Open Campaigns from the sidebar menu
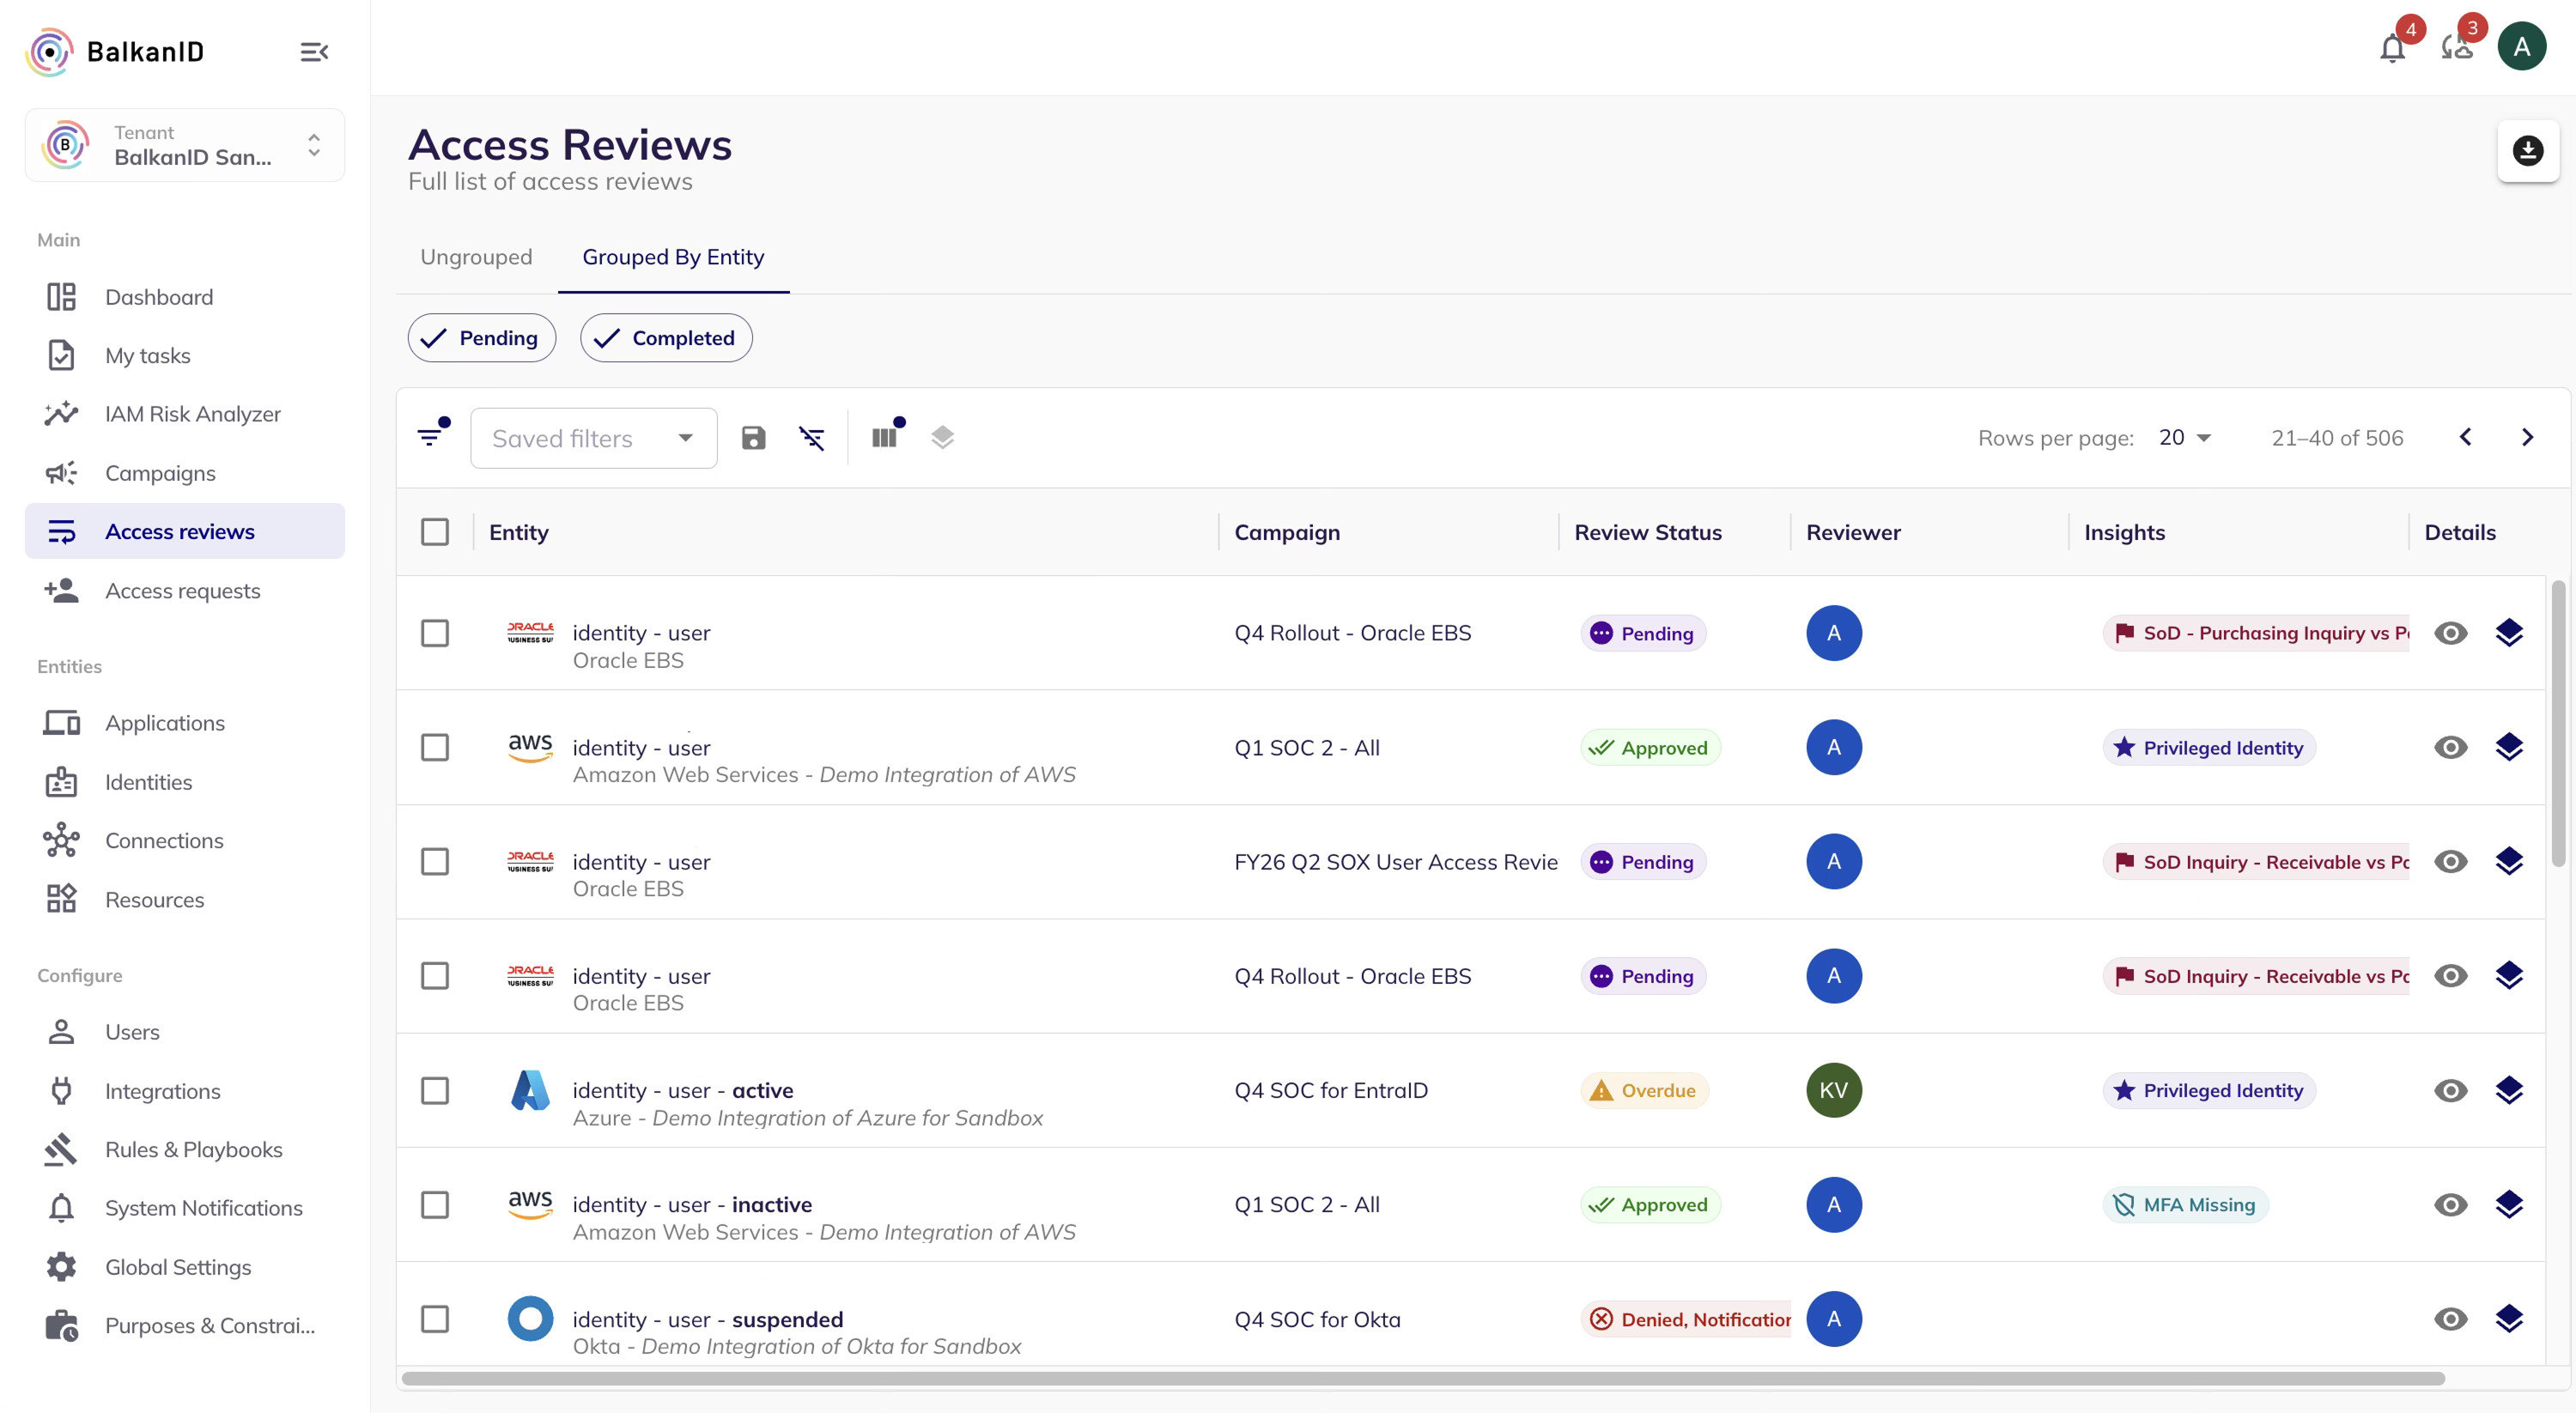Screen dimensions: 2576x1413 pos(160,473)
